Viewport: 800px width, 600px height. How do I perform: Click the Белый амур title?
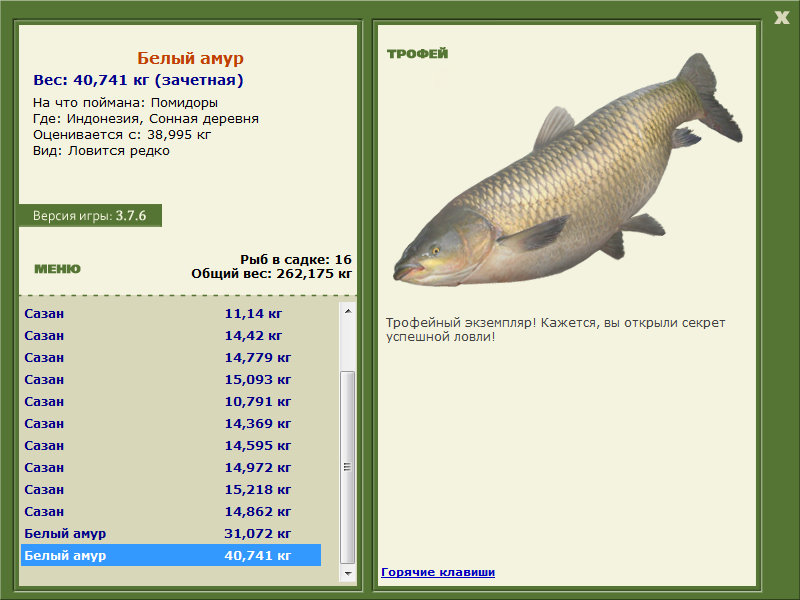[190, 58]
